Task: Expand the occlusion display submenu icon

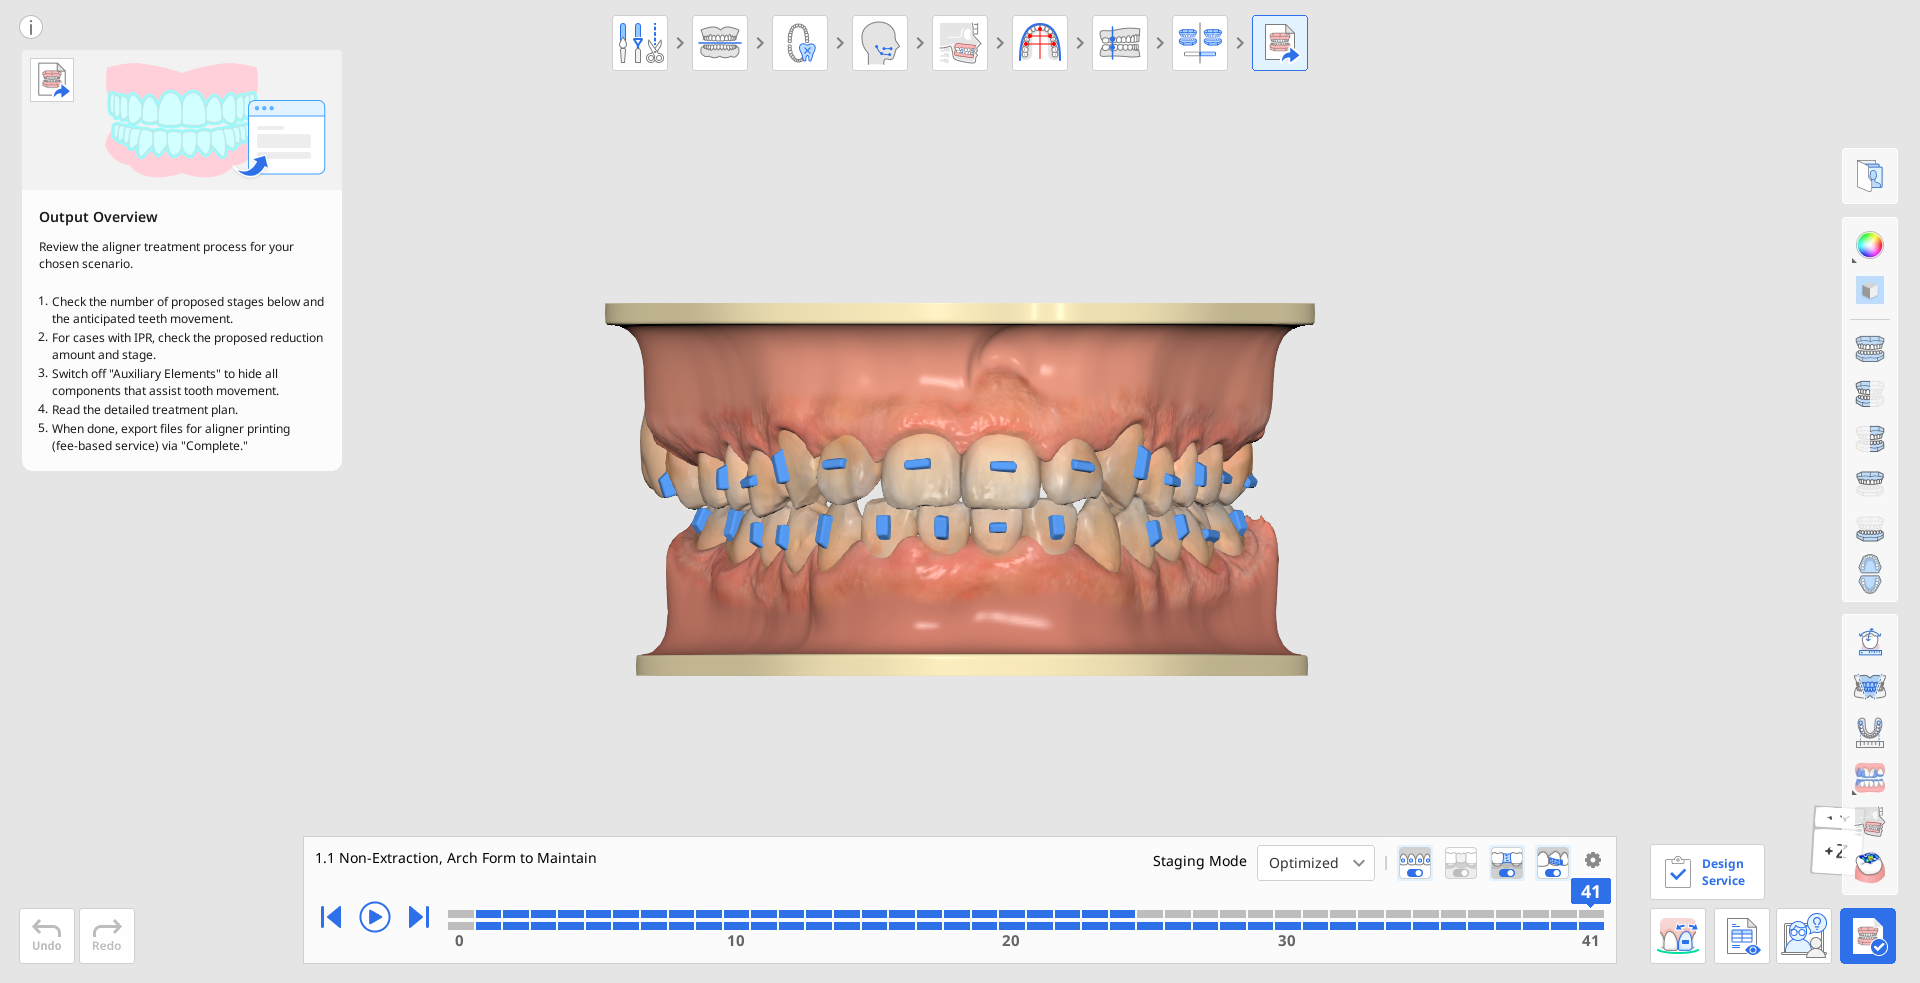Action: (x=1869, y=777)
